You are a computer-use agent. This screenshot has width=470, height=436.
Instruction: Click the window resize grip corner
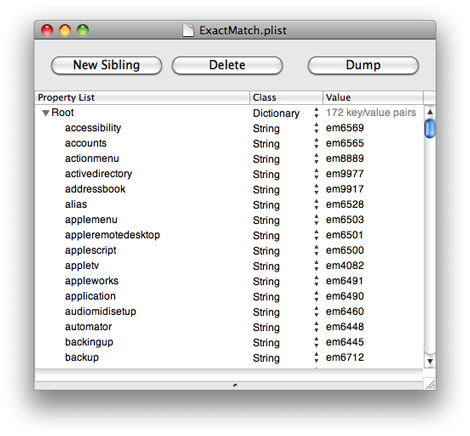pyautogui.click(x=430, y=384)
